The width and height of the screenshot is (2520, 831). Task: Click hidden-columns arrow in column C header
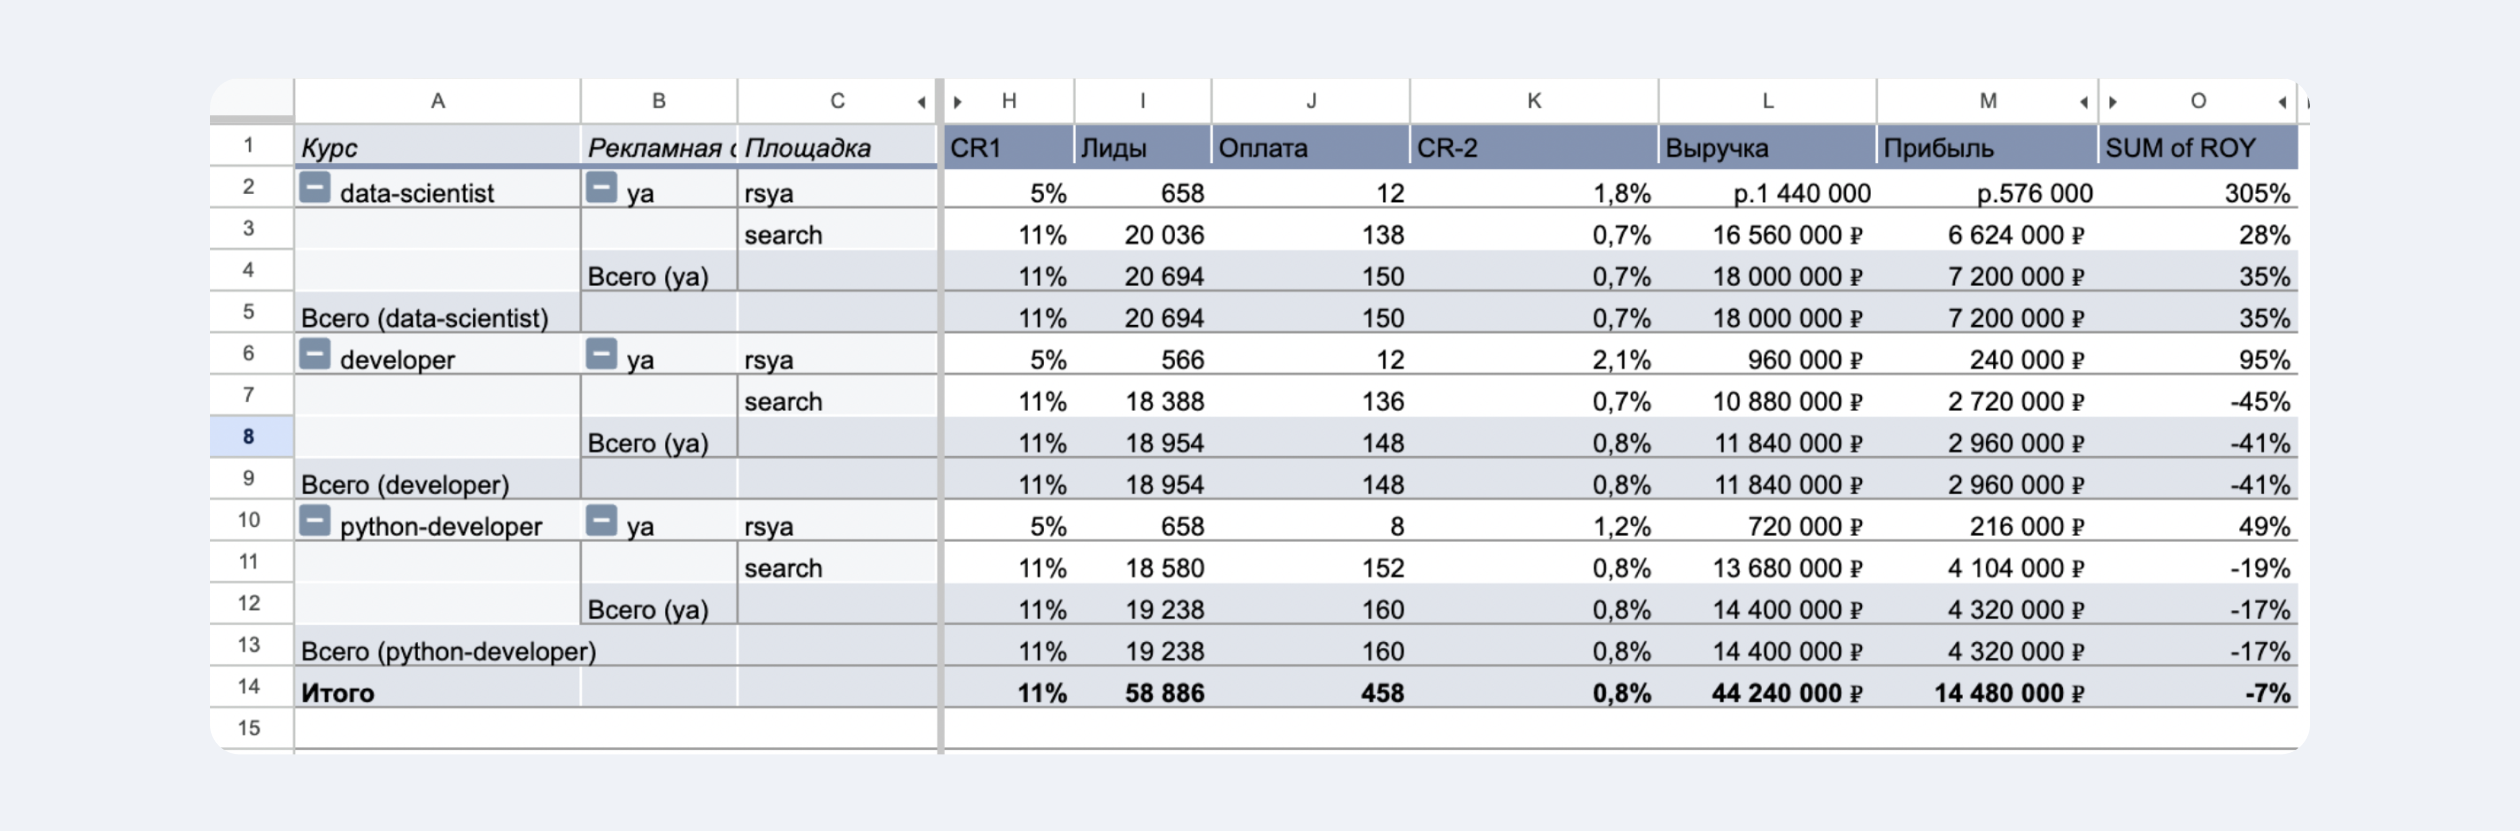click(x=921, y=102)
